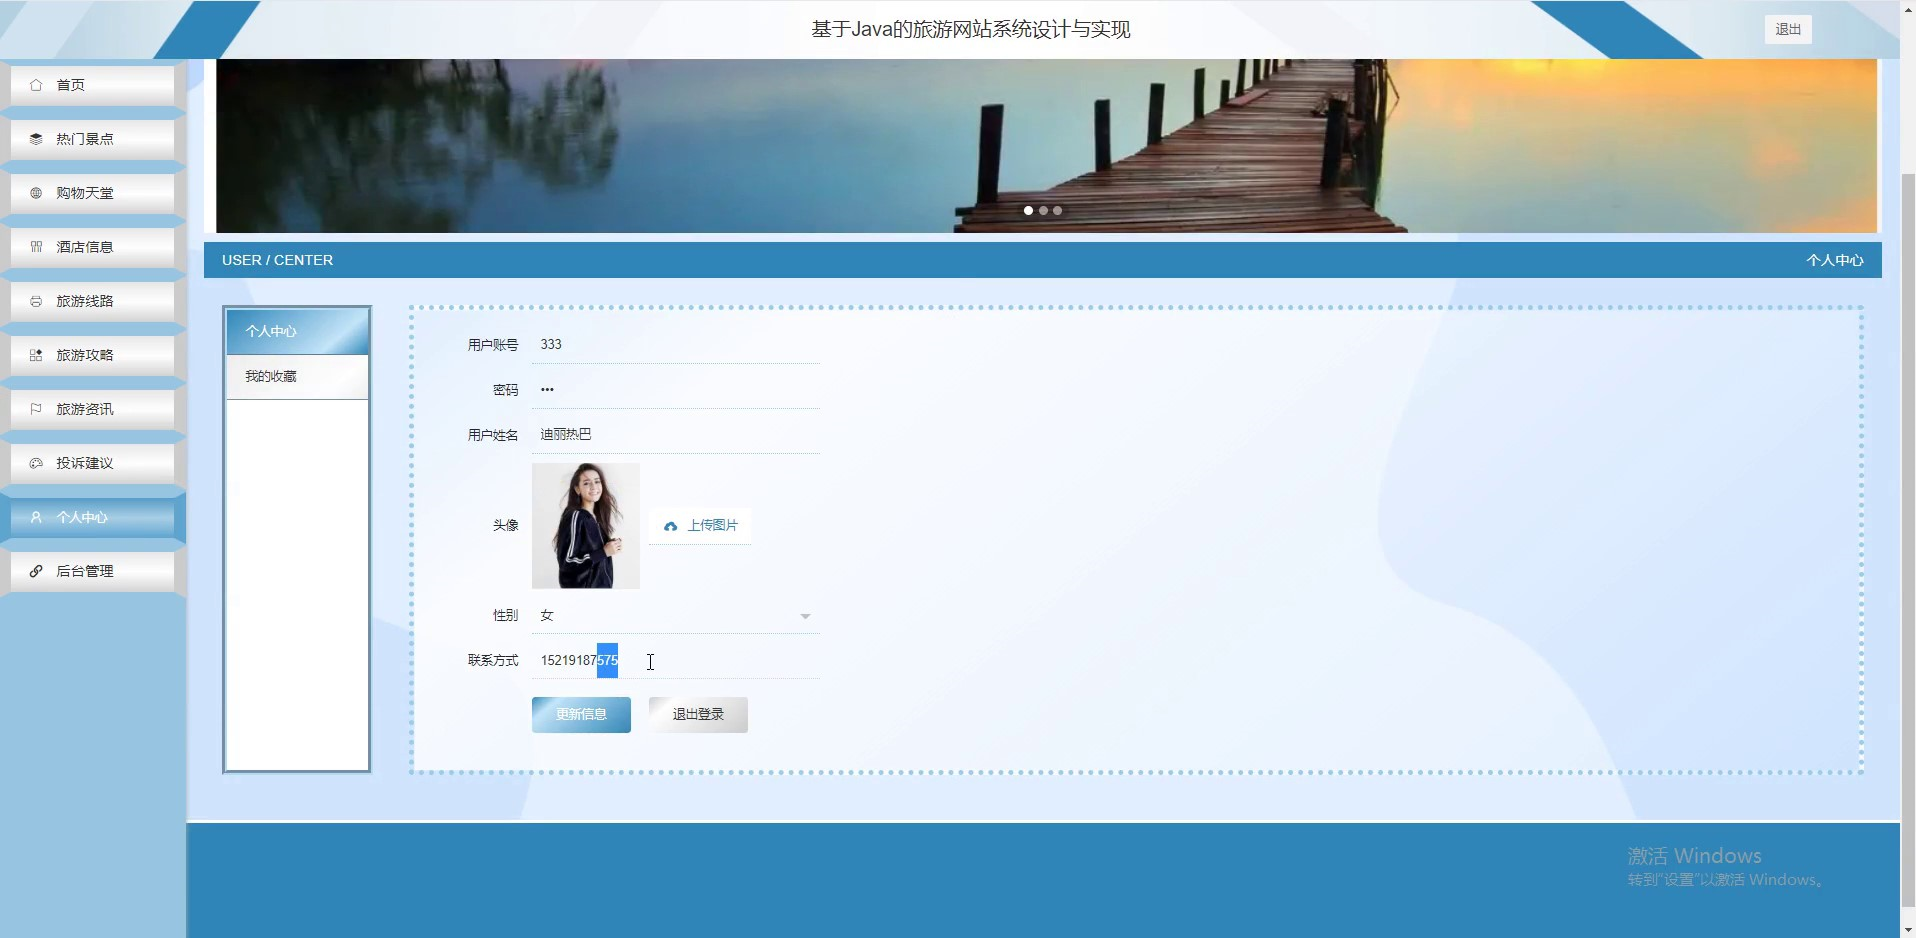1916x938 pixels.
Task: Click the 更新信息 button
Action: point(581,715)
